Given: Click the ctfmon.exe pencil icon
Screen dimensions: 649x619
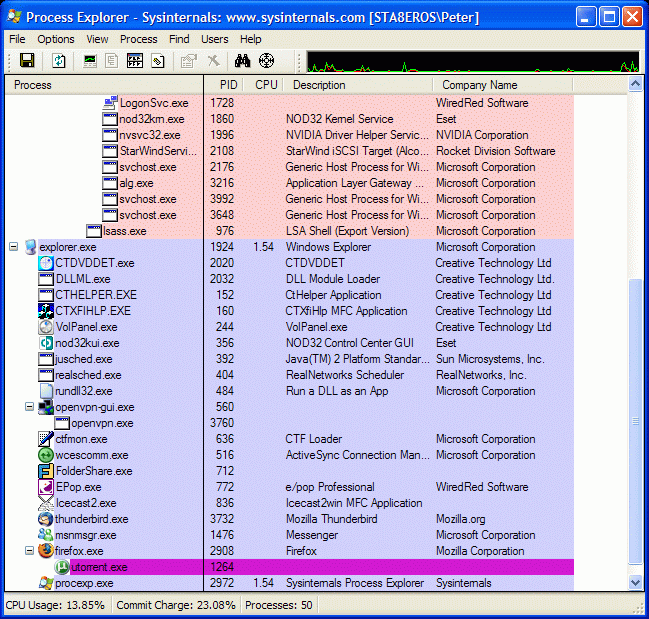Looking at the screenshot, I should click(x=46, y=439).
